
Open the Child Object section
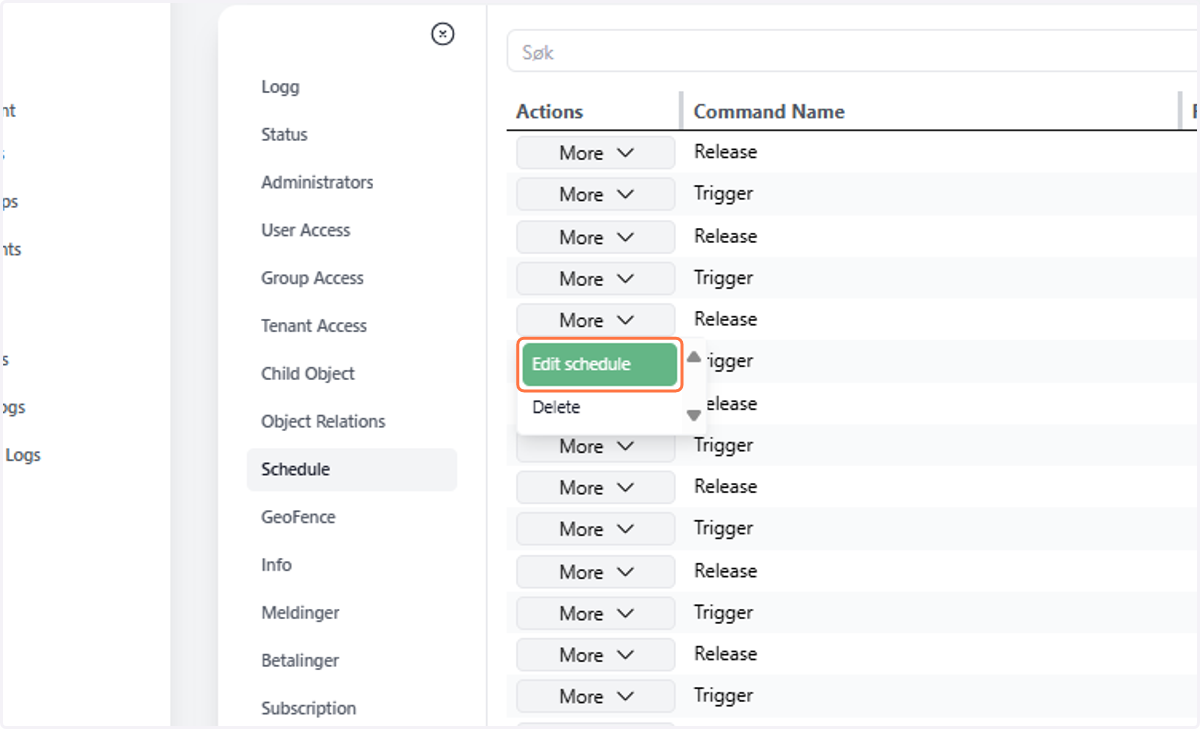pyautogui.click(x=308, y=374)
